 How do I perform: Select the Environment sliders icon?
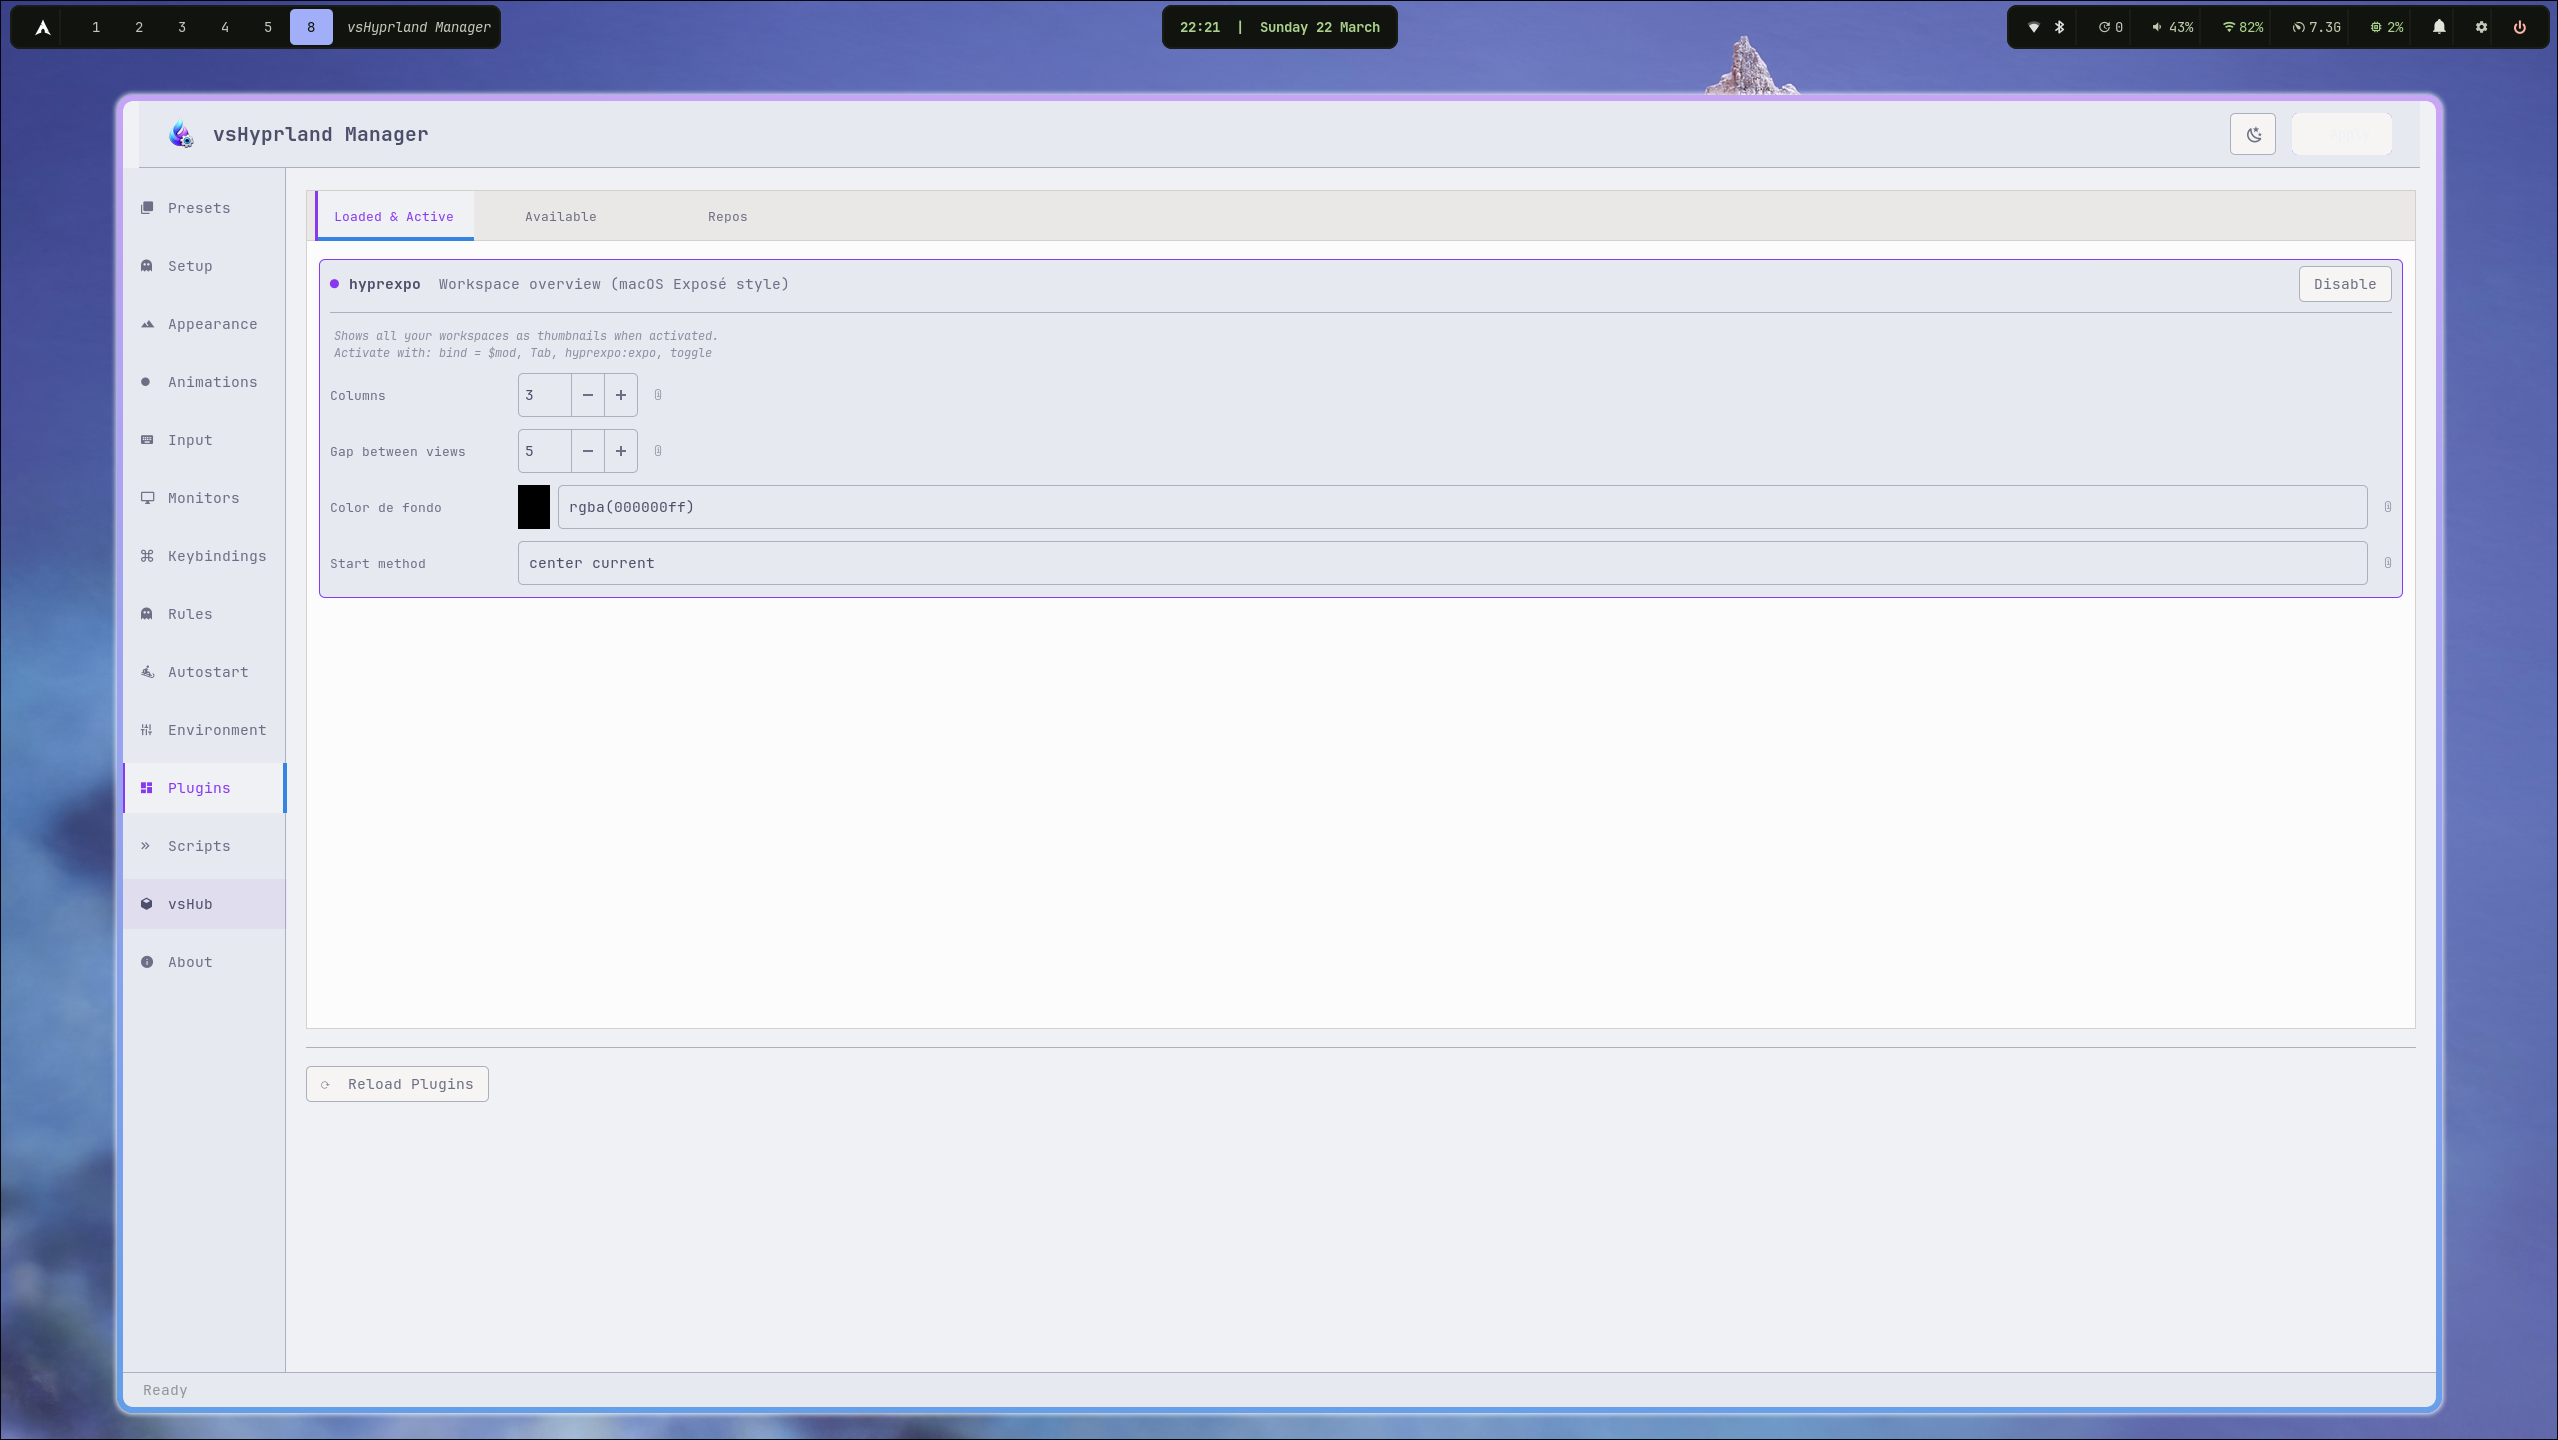coord(147,730)
